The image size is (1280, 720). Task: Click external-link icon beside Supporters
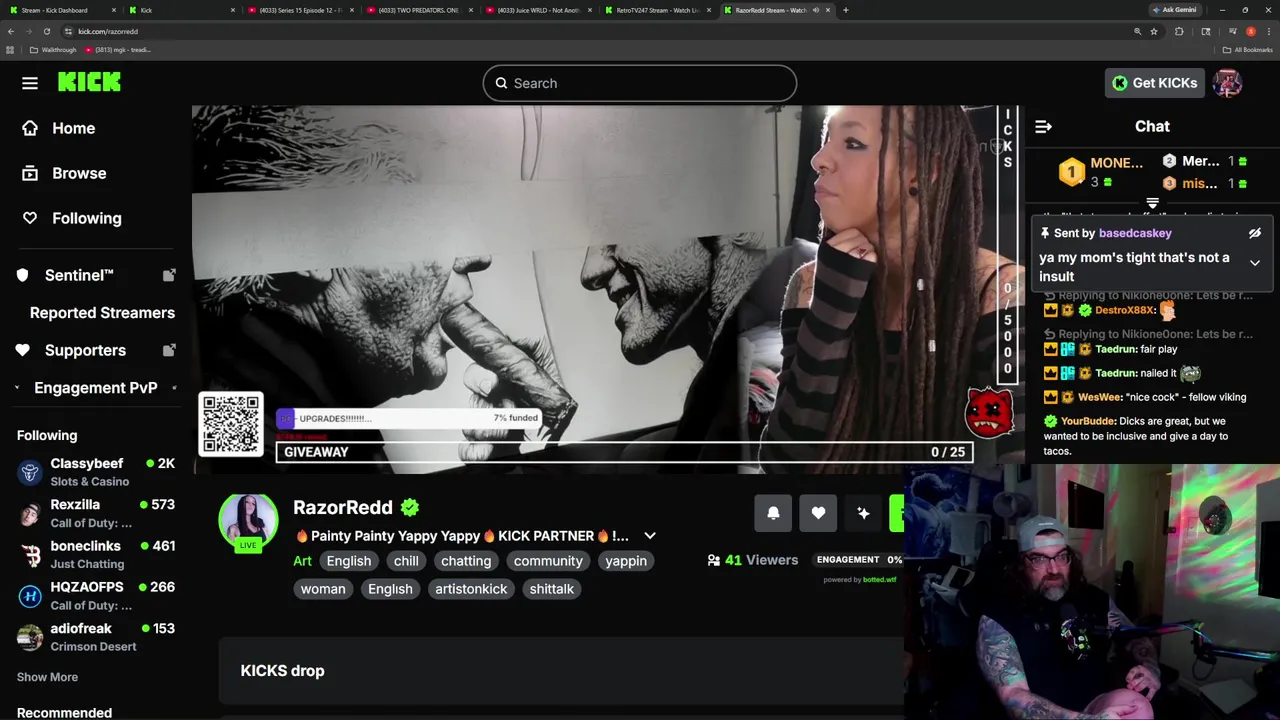coord(169,350)
